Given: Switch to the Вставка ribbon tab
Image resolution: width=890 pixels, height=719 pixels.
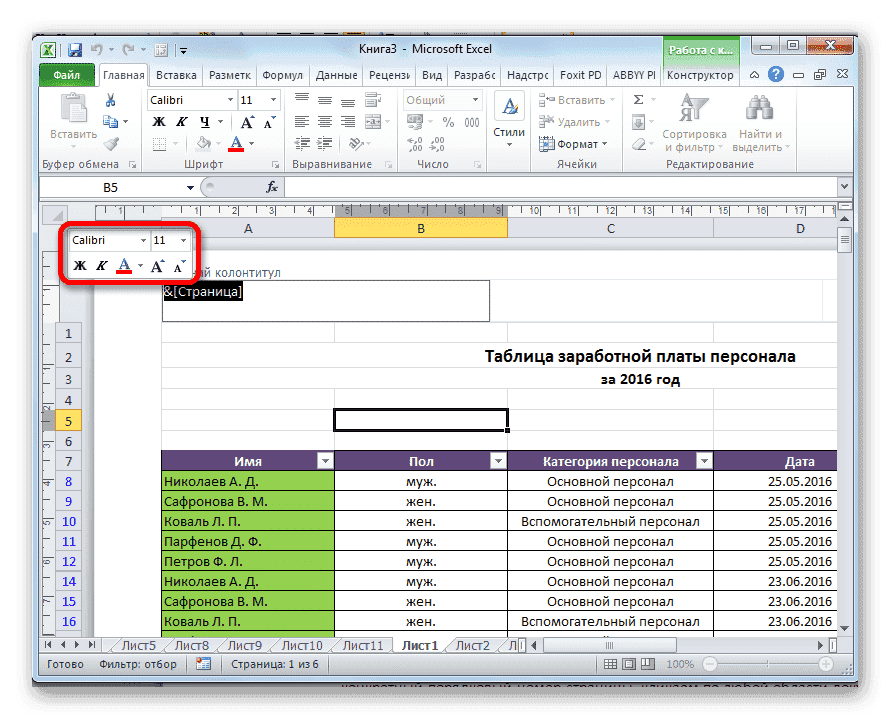Looking at the screenshot, I should (x=176, y=74).
